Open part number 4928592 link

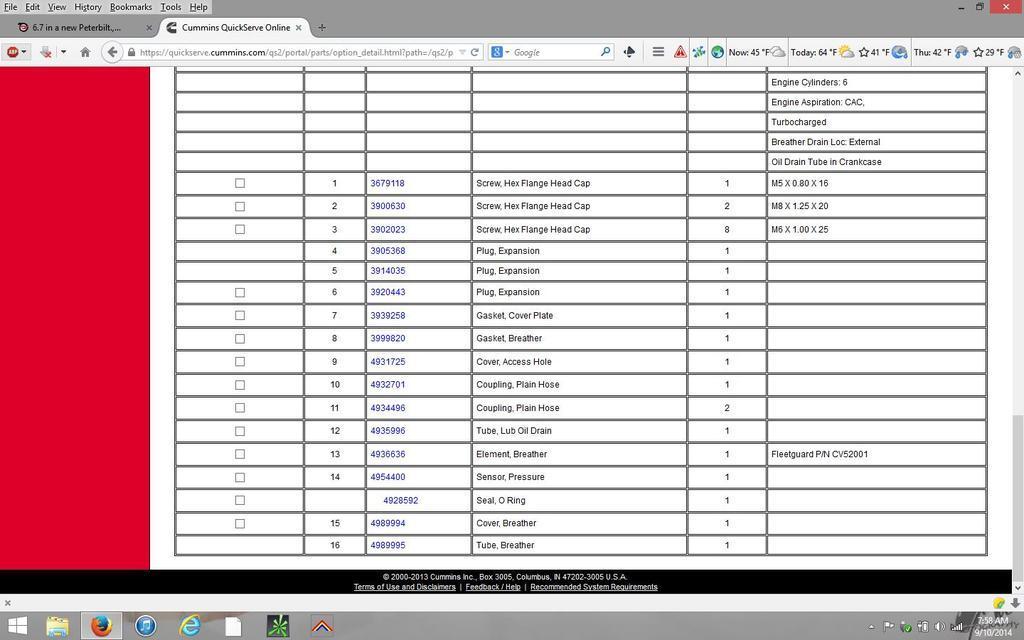pos(400,500)
